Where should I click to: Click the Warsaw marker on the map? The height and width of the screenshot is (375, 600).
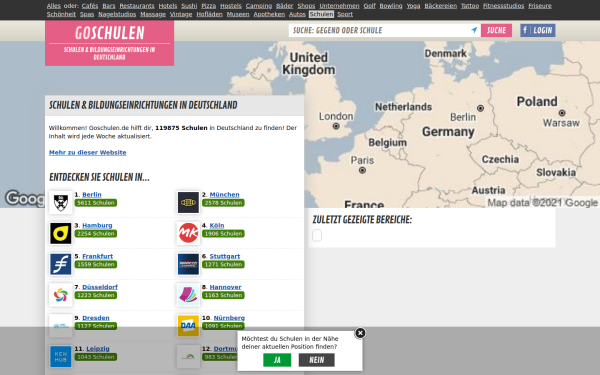click(562, 113)
